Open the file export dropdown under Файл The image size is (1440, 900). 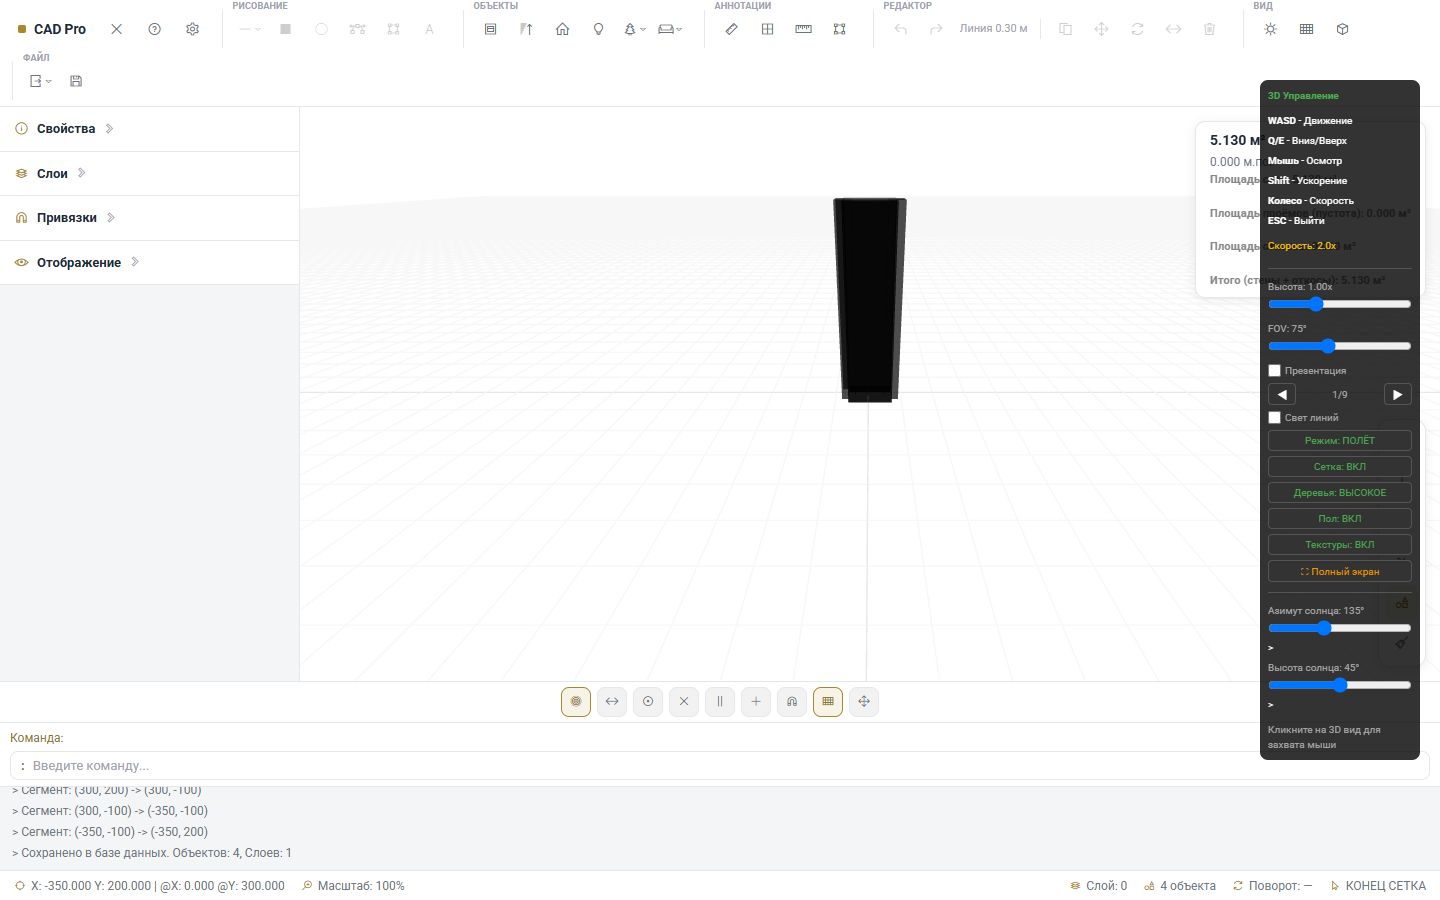[40, 81]
